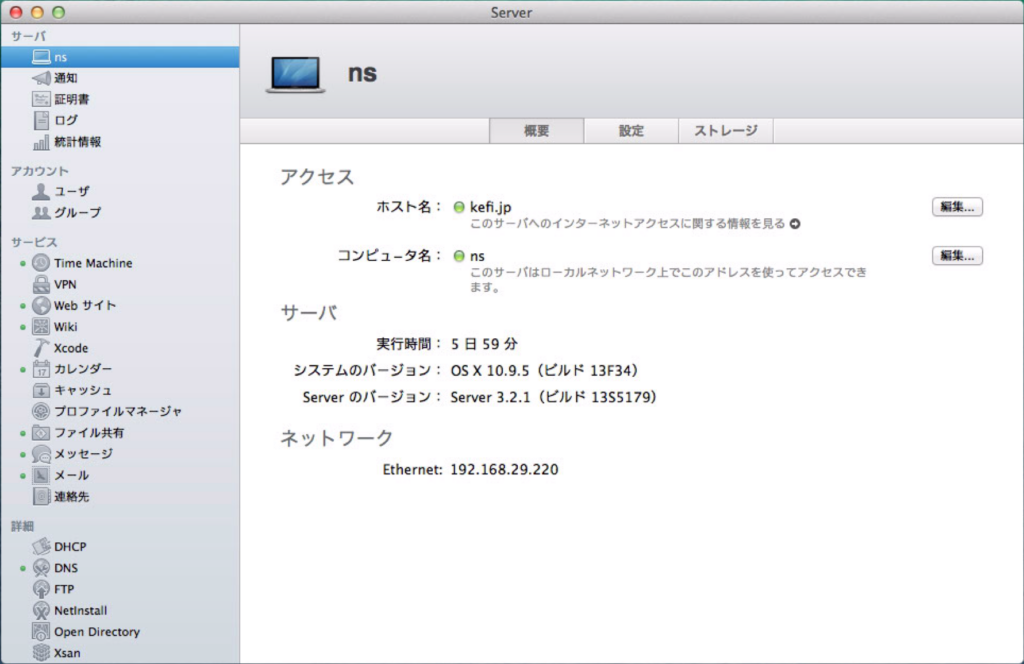Open the ログ document icon

[x=40, y=121]
